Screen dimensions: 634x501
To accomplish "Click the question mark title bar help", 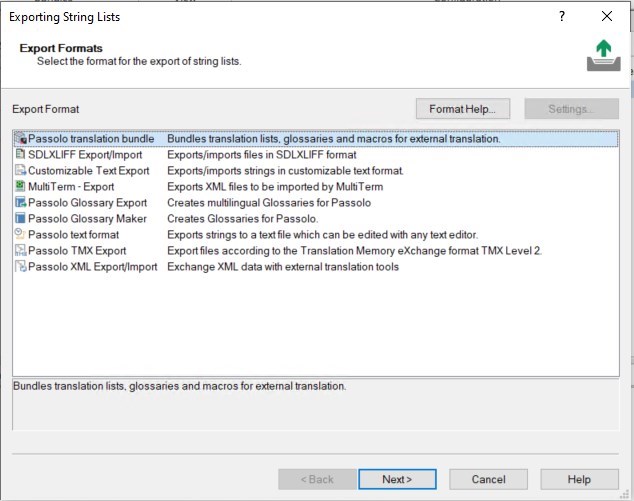I will pos(562,17).
